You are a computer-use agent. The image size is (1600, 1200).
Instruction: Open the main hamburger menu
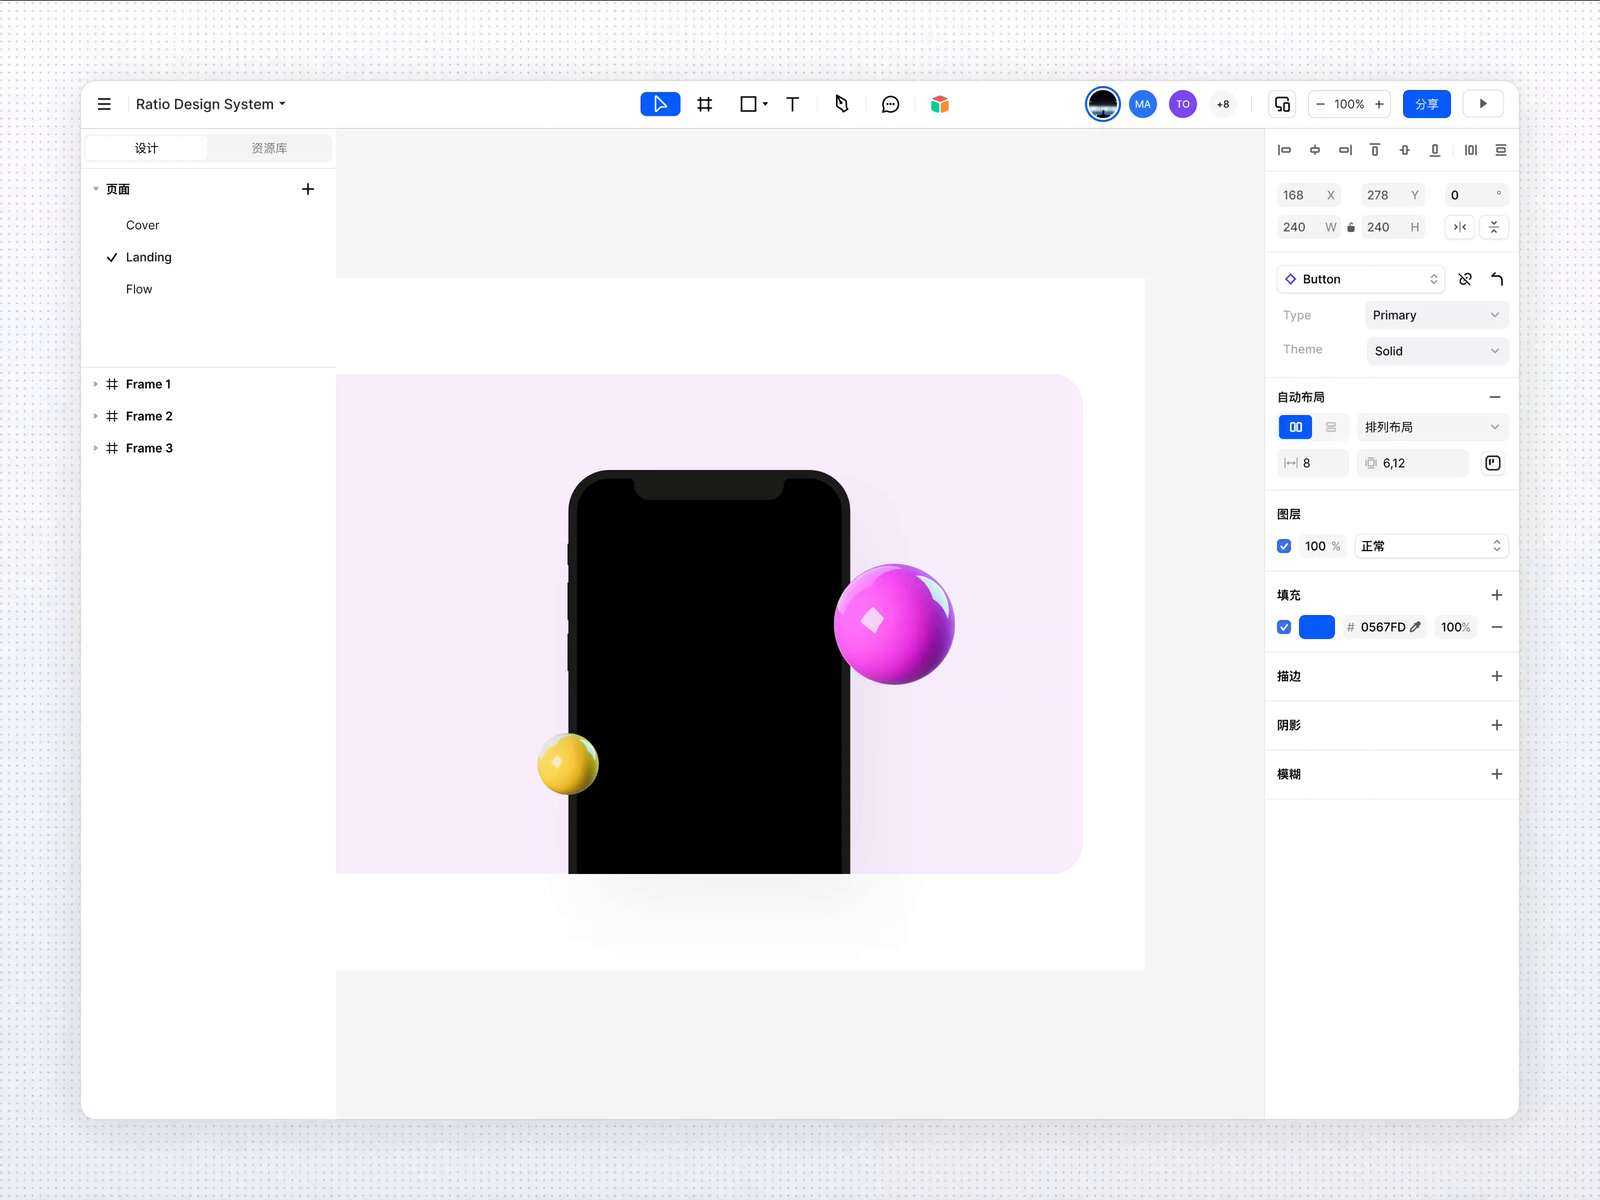coord(104,103)
